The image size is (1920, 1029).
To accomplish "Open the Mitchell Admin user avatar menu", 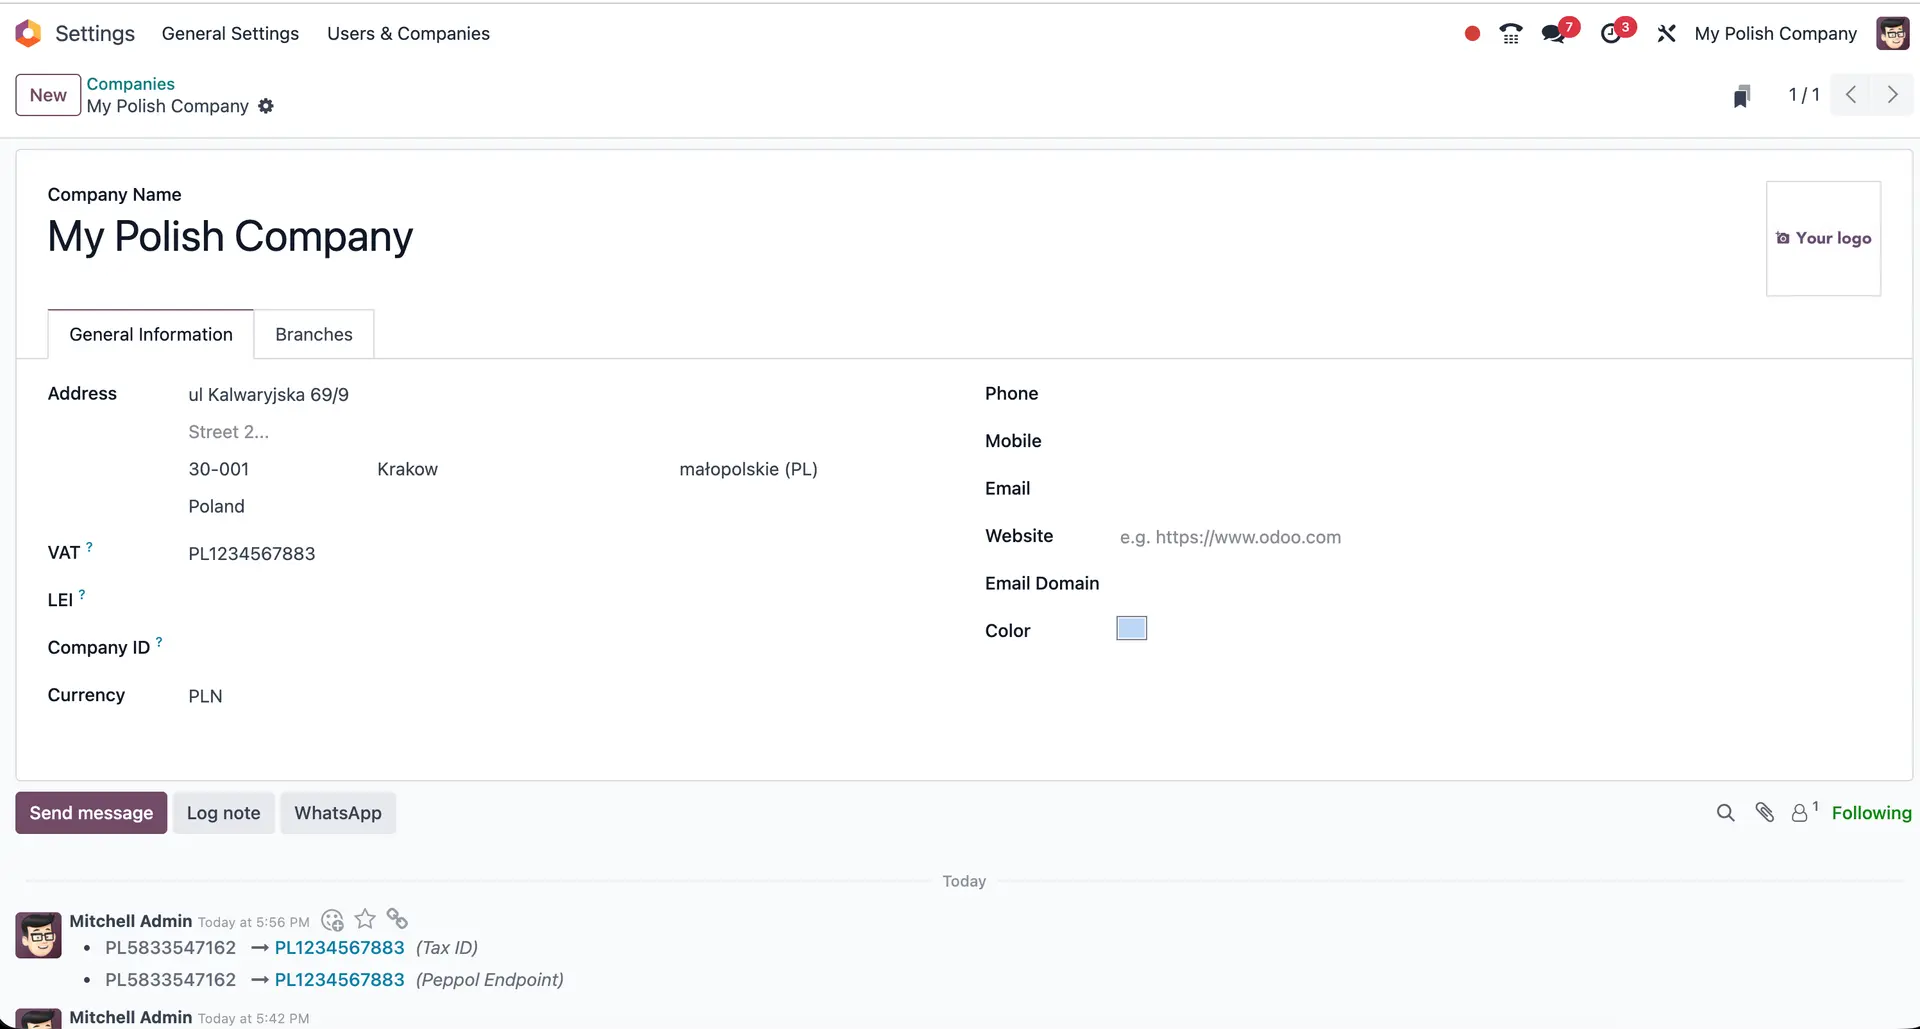I will [1892, 34].
